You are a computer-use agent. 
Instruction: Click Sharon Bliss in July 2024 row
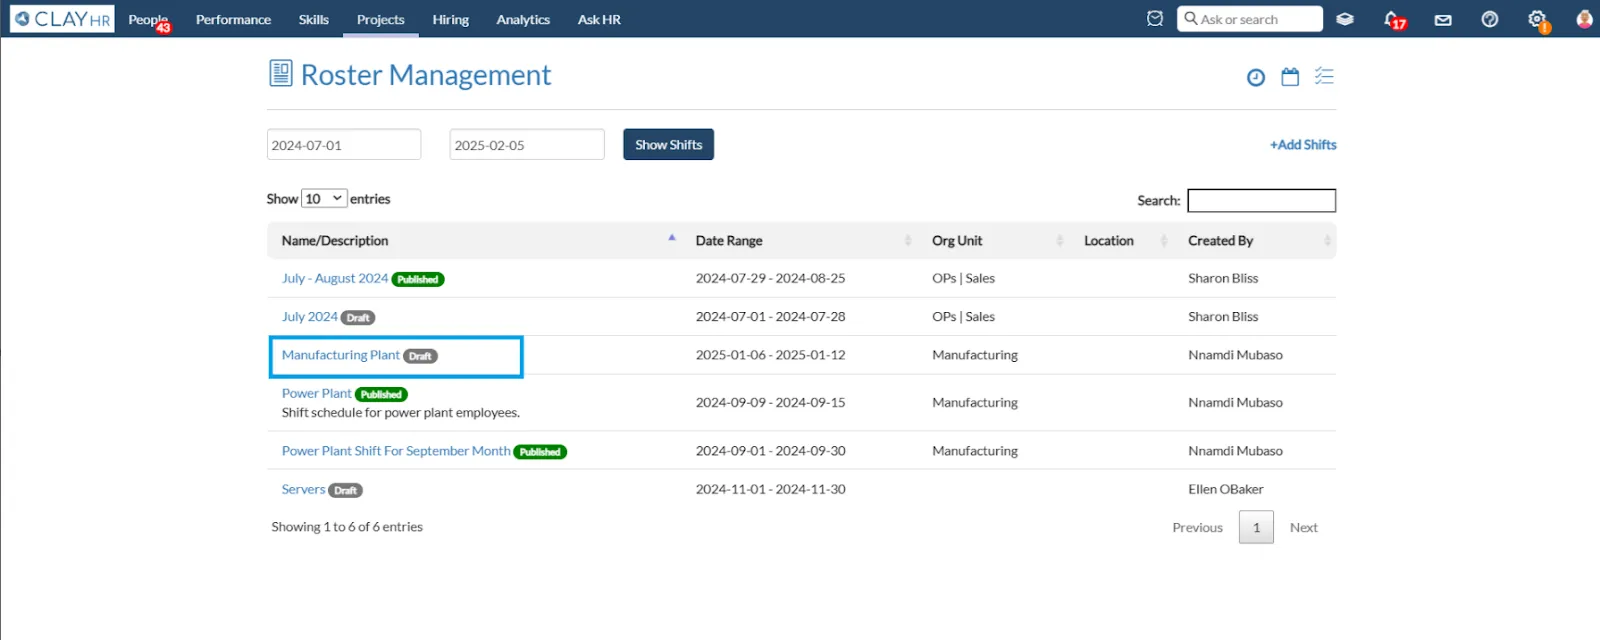point(1223,316)
